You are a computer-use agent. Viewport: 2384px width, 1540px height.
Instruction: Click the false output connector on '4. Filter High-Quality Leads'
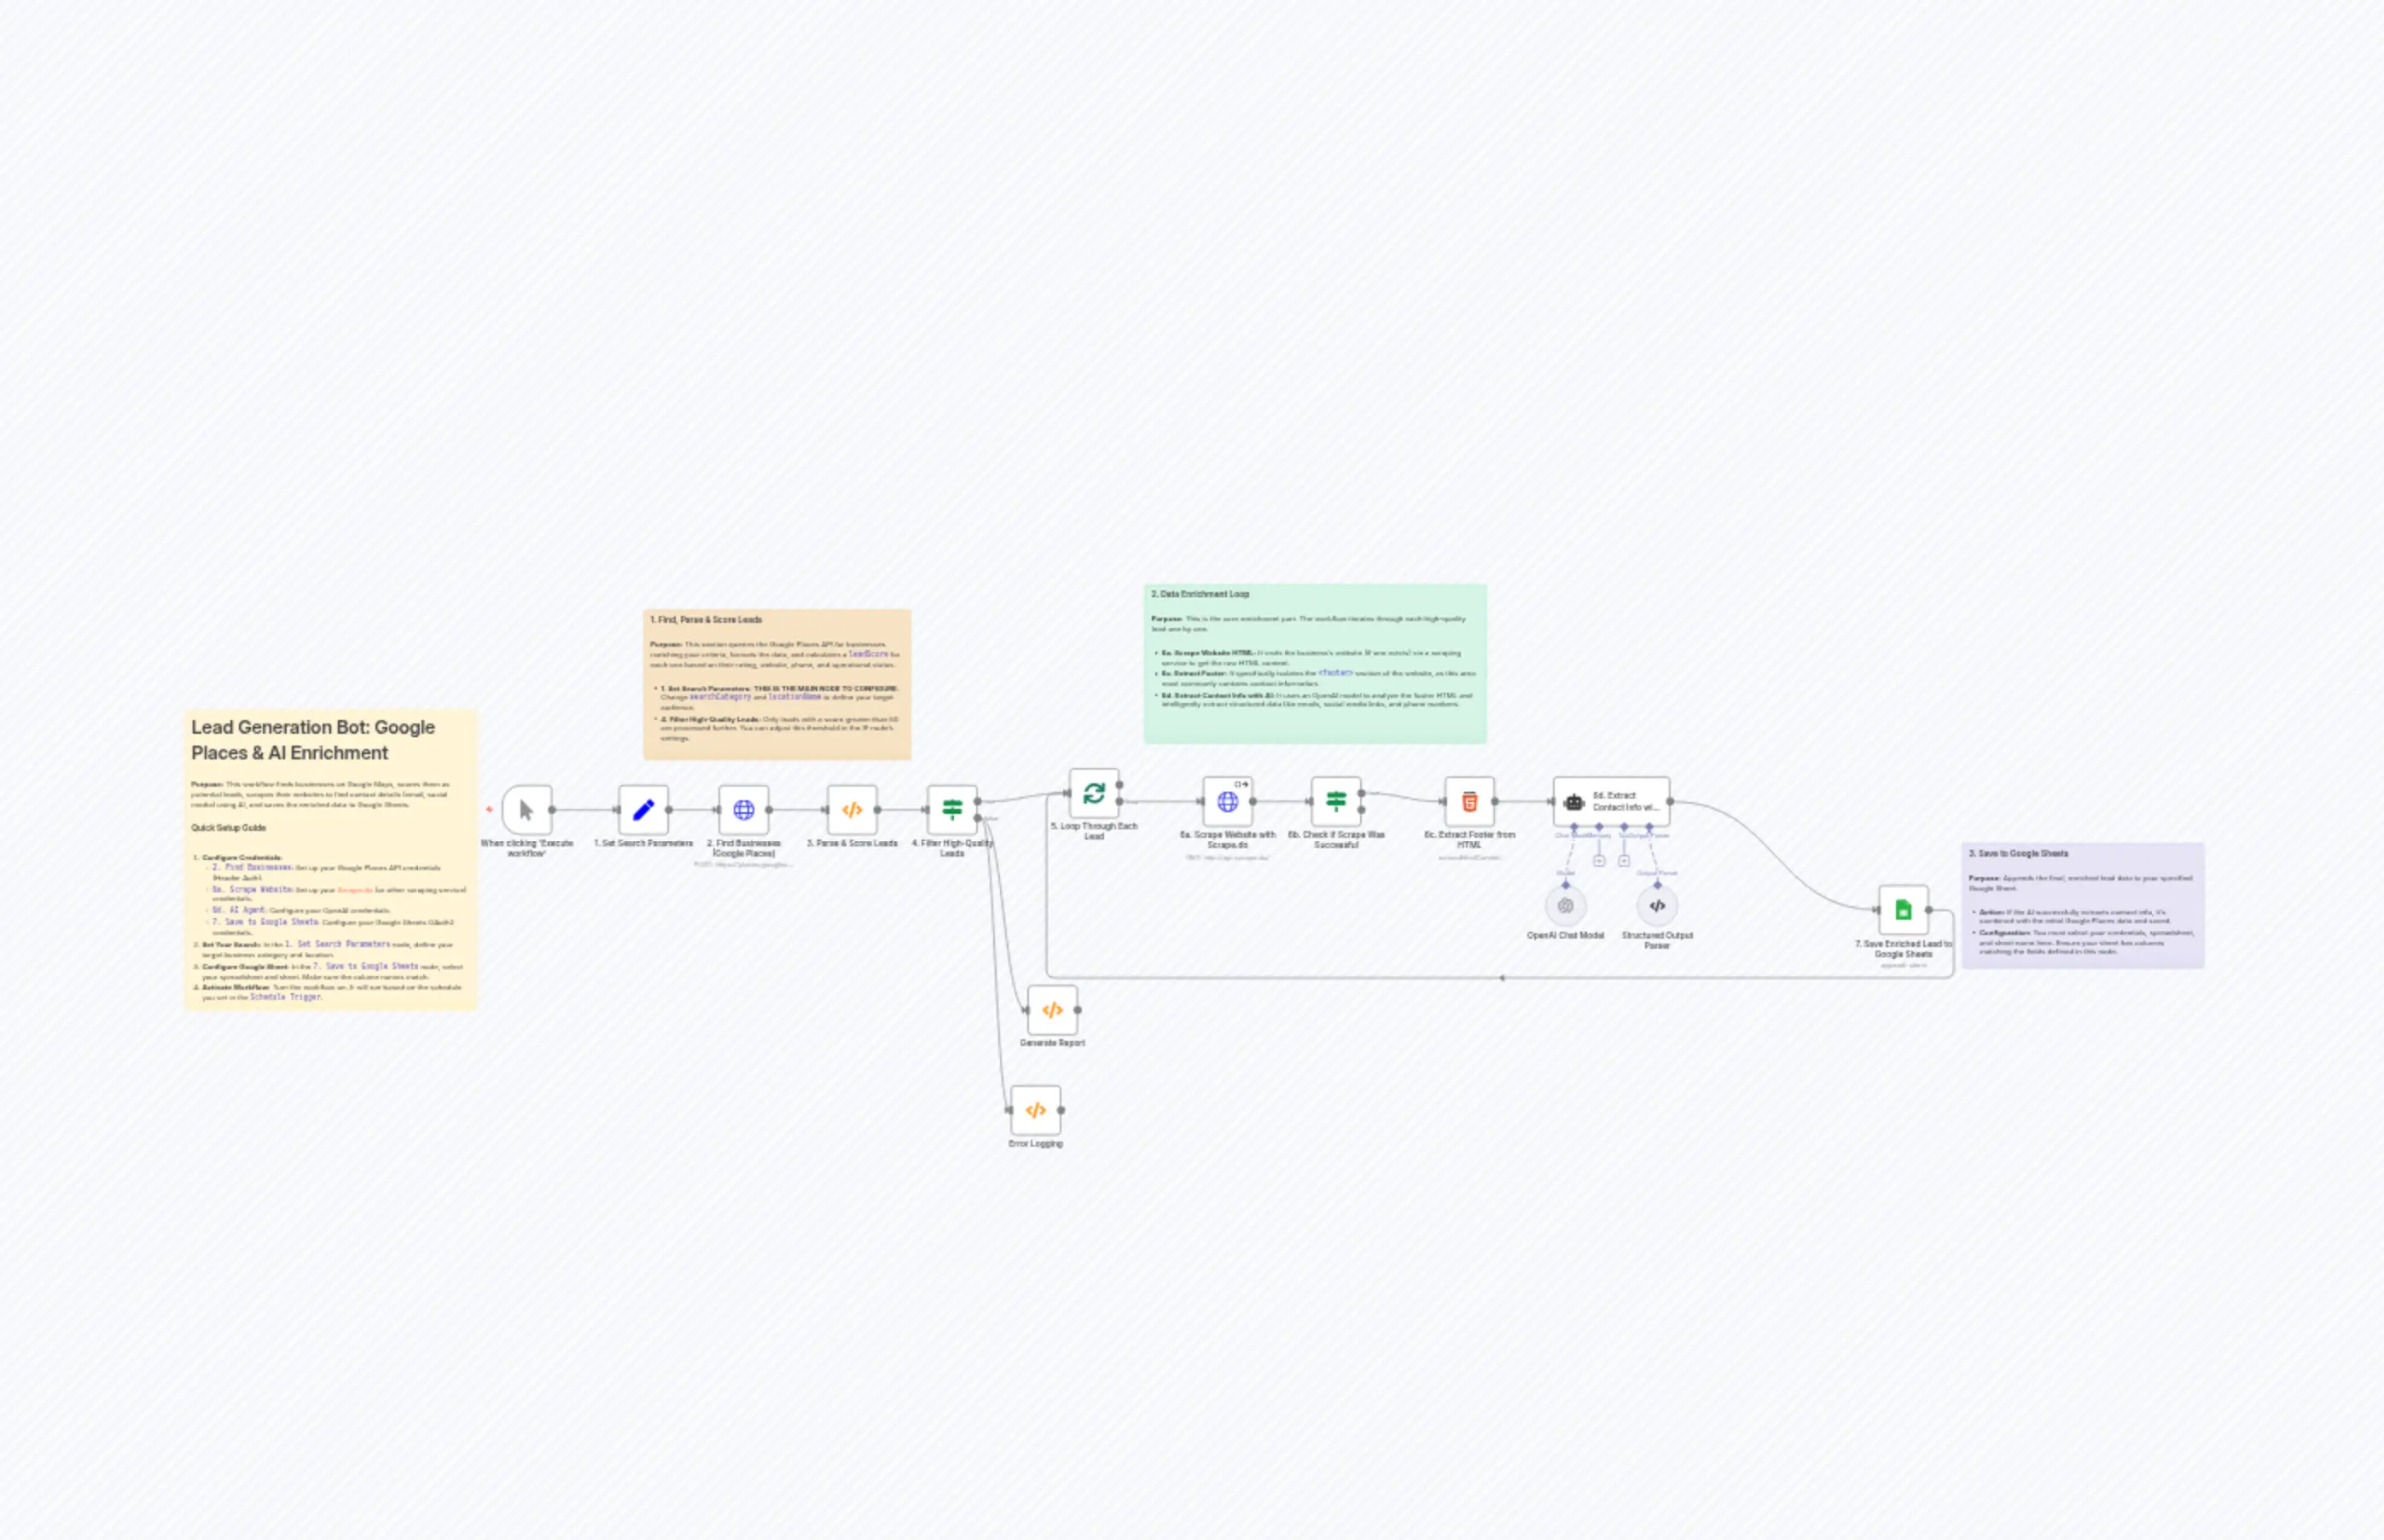[x=978, y=818]
